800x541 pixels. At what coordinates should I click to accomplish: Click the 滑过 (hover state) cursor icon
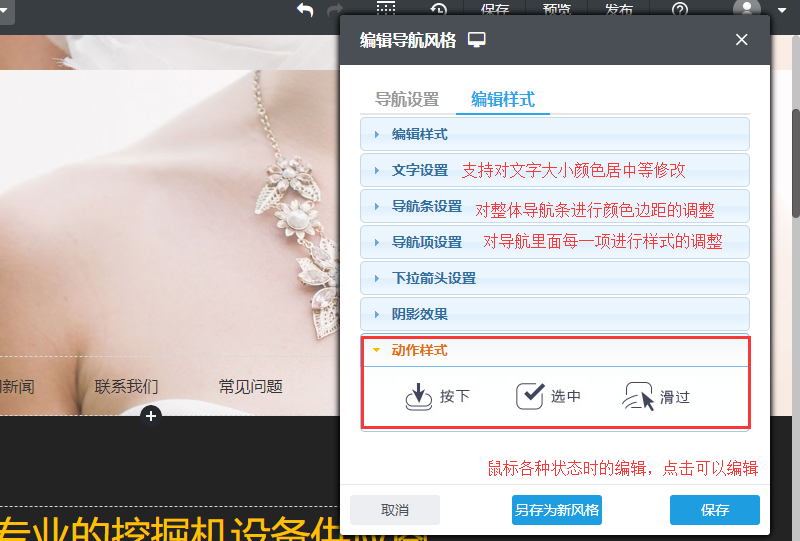coord(639,397)
